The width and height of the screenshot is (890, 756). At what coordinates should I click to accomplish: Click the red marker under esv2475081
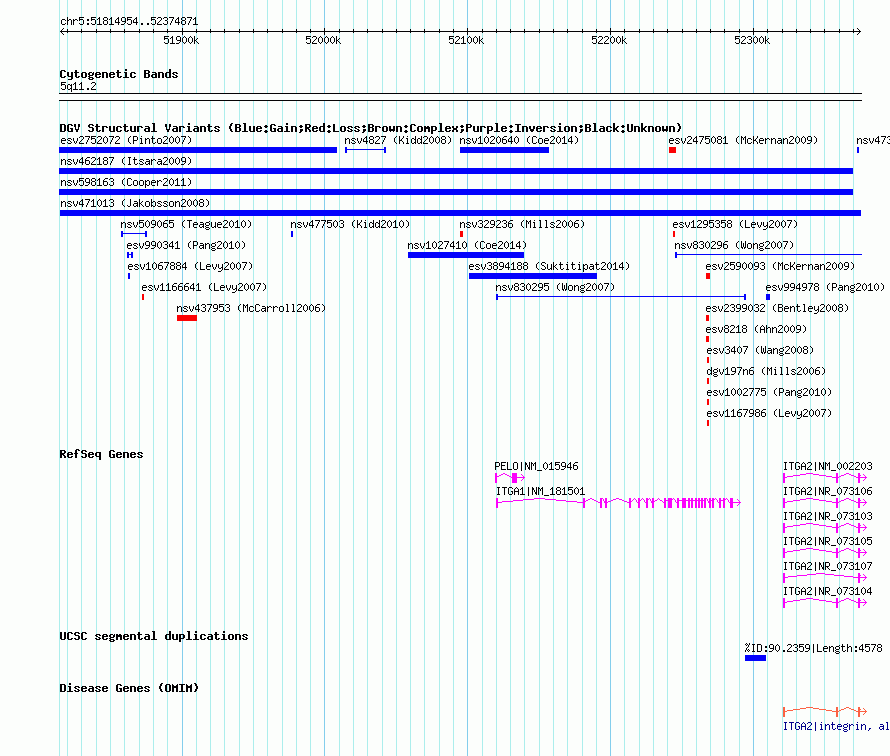tap(673, 150)
